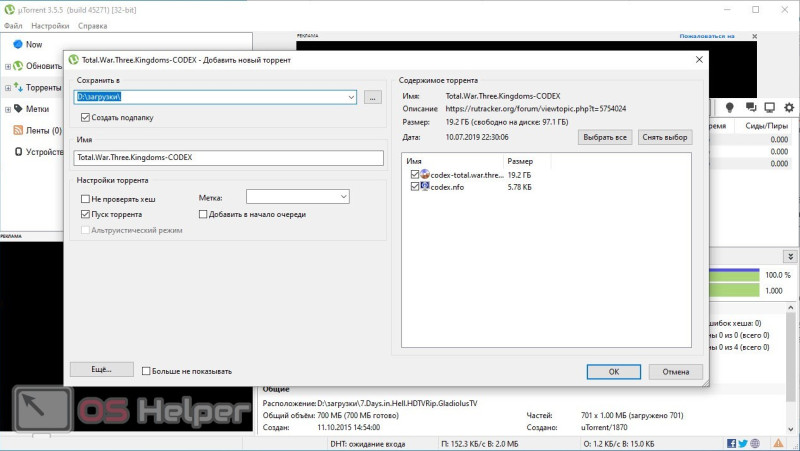Click the codex-total.war disc image file icon
800x451 pixels.
424,174
